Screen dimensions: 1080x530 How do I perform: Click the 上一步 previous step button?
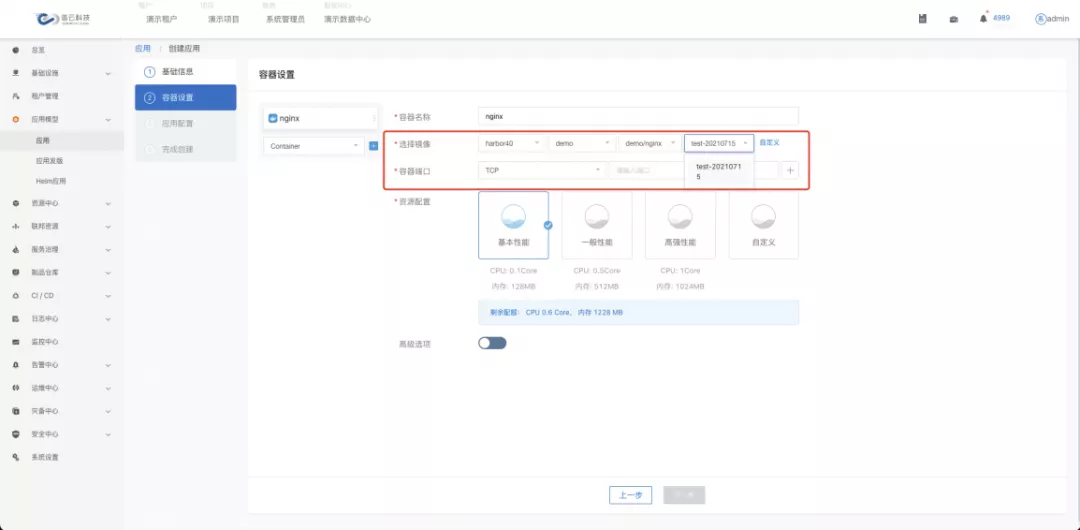point(630,495)
